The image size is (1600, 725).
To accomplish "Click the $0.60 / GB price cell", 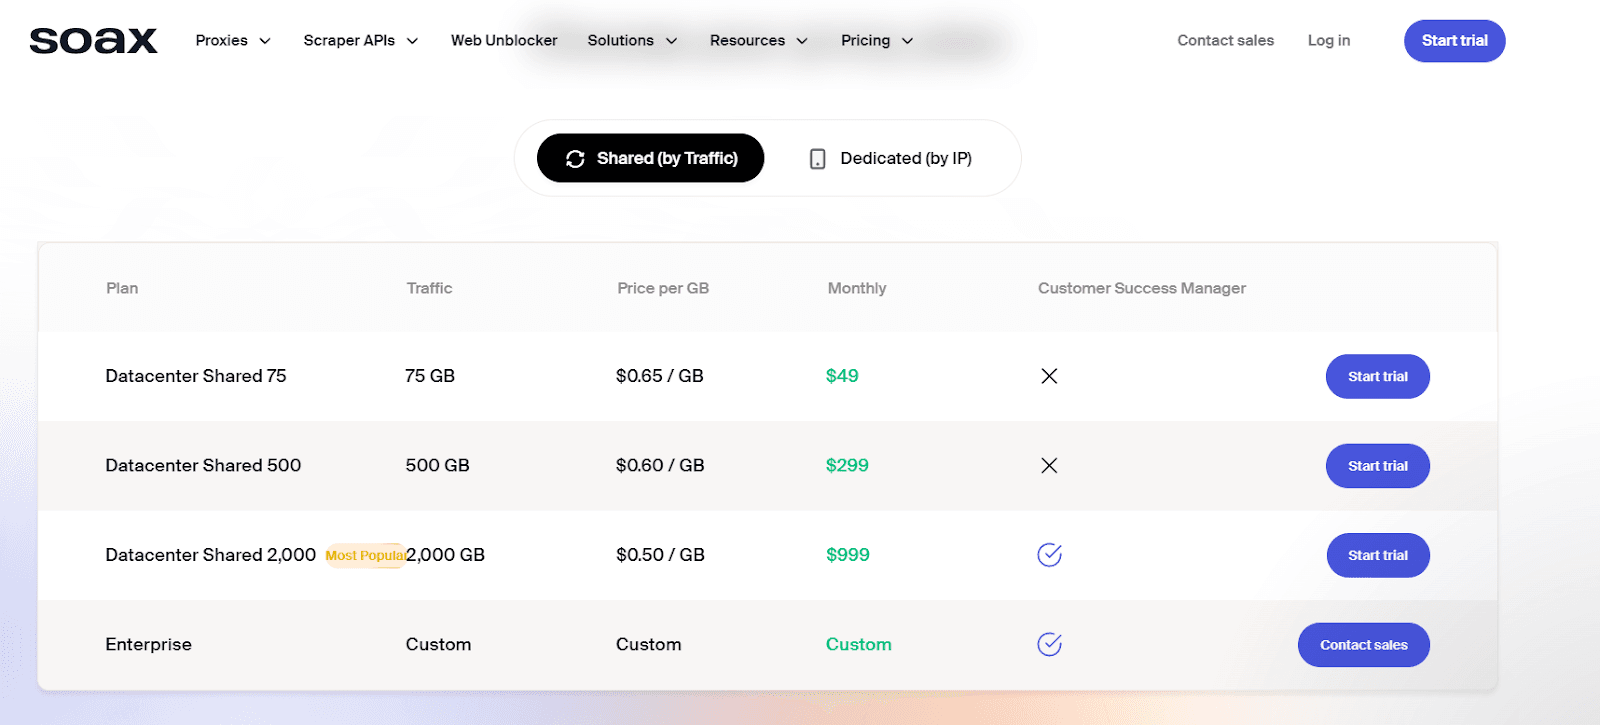I will tap(660, 465).
